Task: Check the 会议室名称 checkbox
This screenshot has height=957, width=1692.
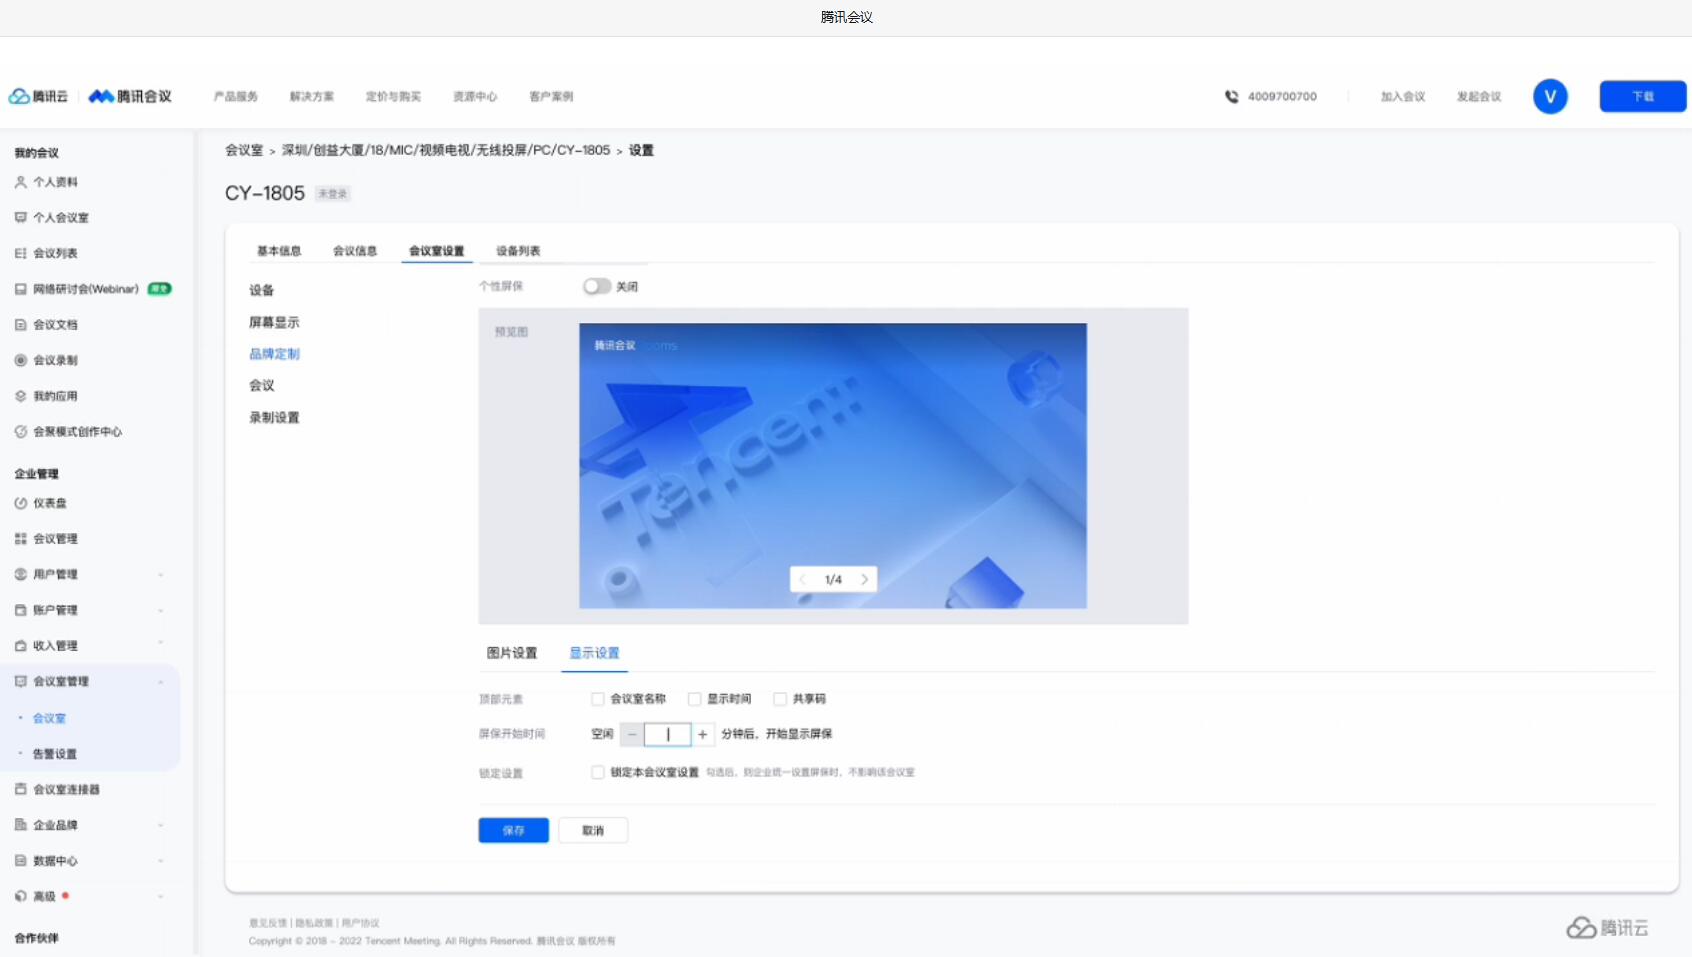Action: click(597, 699)
